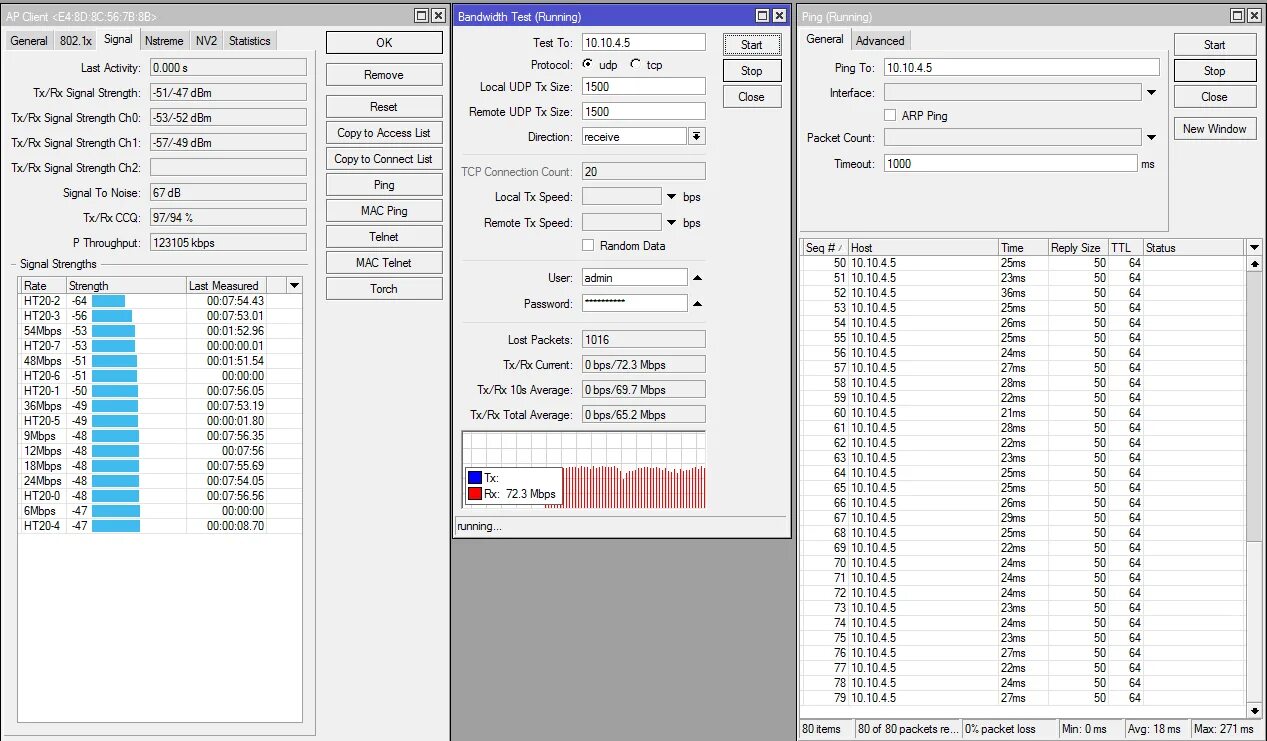Expand the Local Tx Speed arrow
Image resolution: width=1267 pixels, height=741 pixels.
[671, 197]
